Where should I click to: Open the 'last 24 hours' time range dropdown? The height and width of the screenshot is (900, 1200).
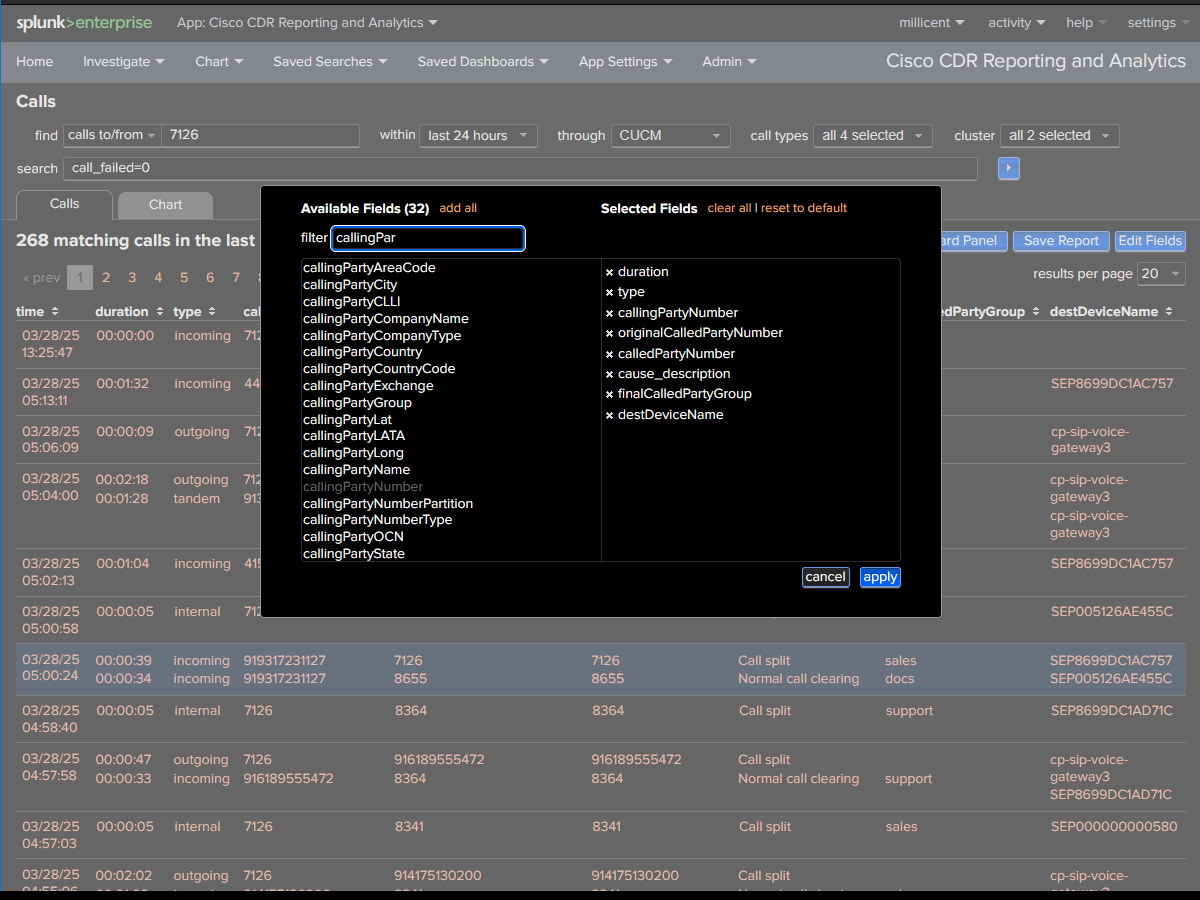tap(478, 135)
